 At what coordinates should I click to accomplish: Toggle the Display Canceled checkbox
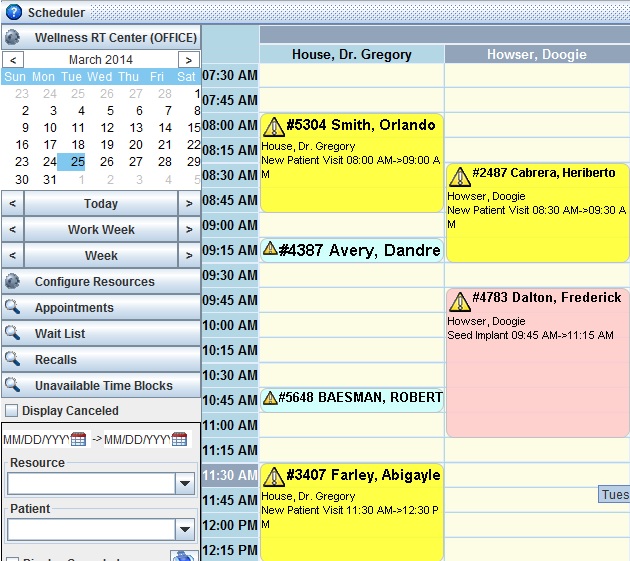coord(11,411)
